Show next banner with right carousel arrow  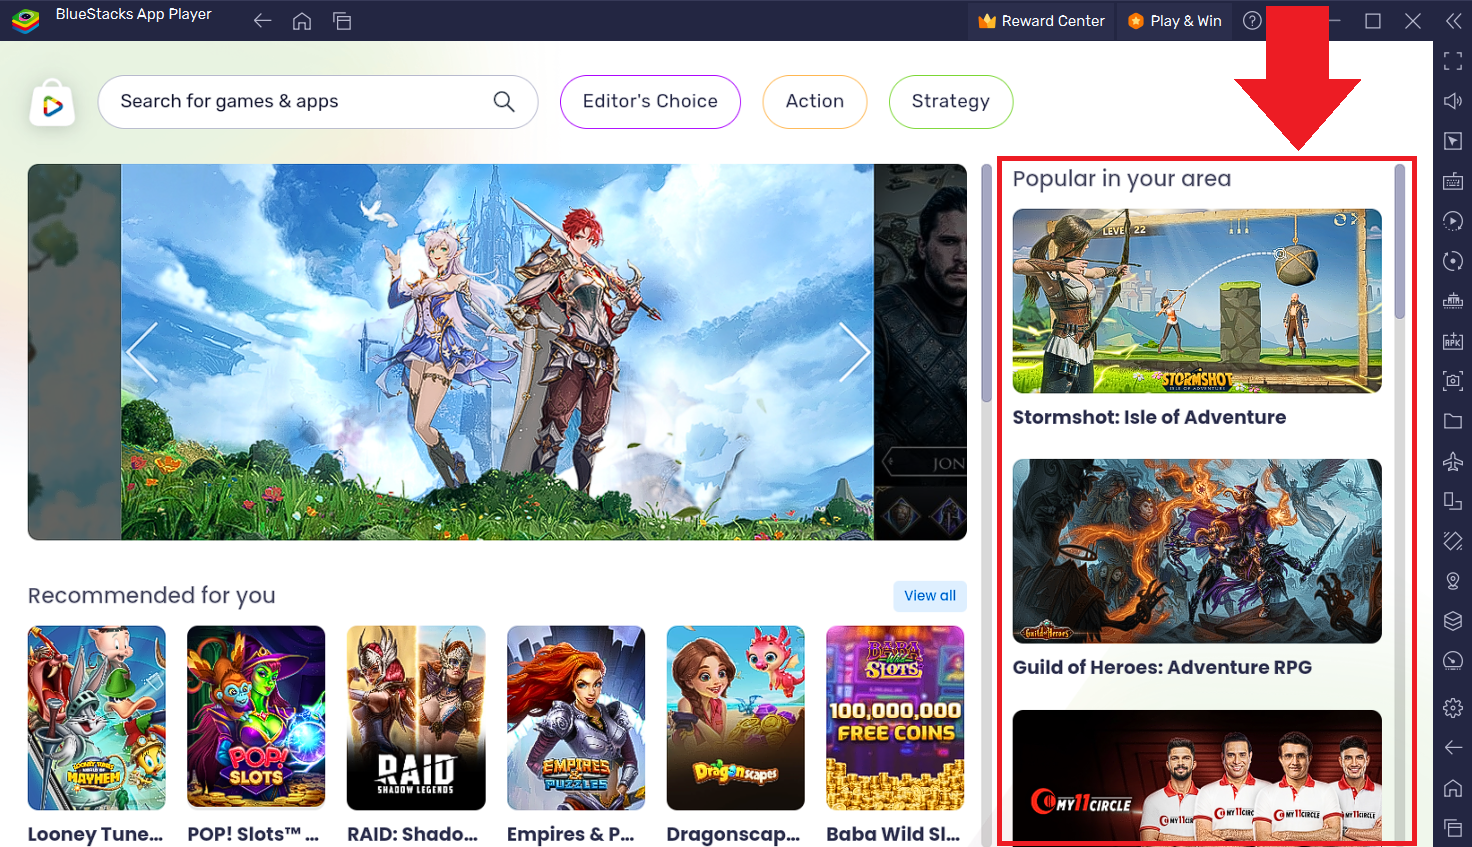coord(854,352)
